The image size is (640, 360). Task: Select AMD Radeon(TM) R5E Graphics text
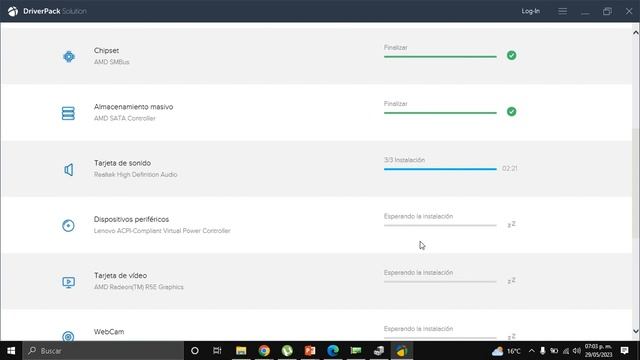click(x=139, y=287)
